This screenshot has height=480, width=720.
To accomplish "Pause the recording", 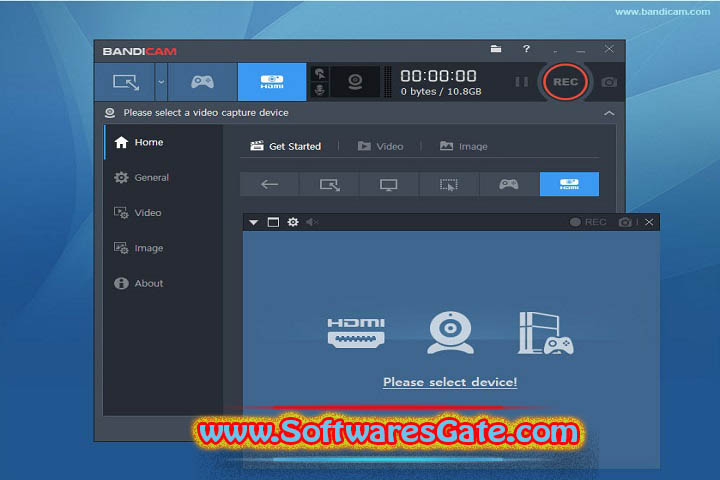I will 521,82.
